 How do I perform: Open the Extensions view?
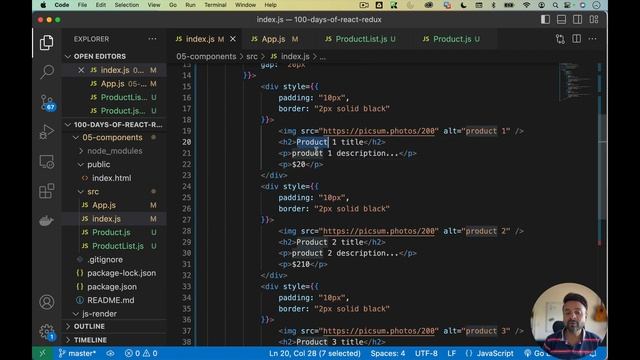point(47,191)
